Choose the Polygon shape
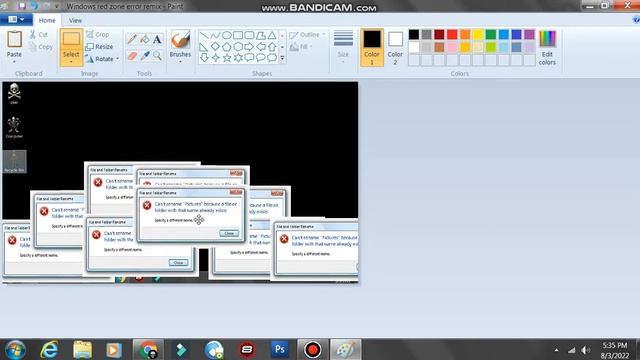The height and width of the screenshot is (360, 640). pos(260,36)
